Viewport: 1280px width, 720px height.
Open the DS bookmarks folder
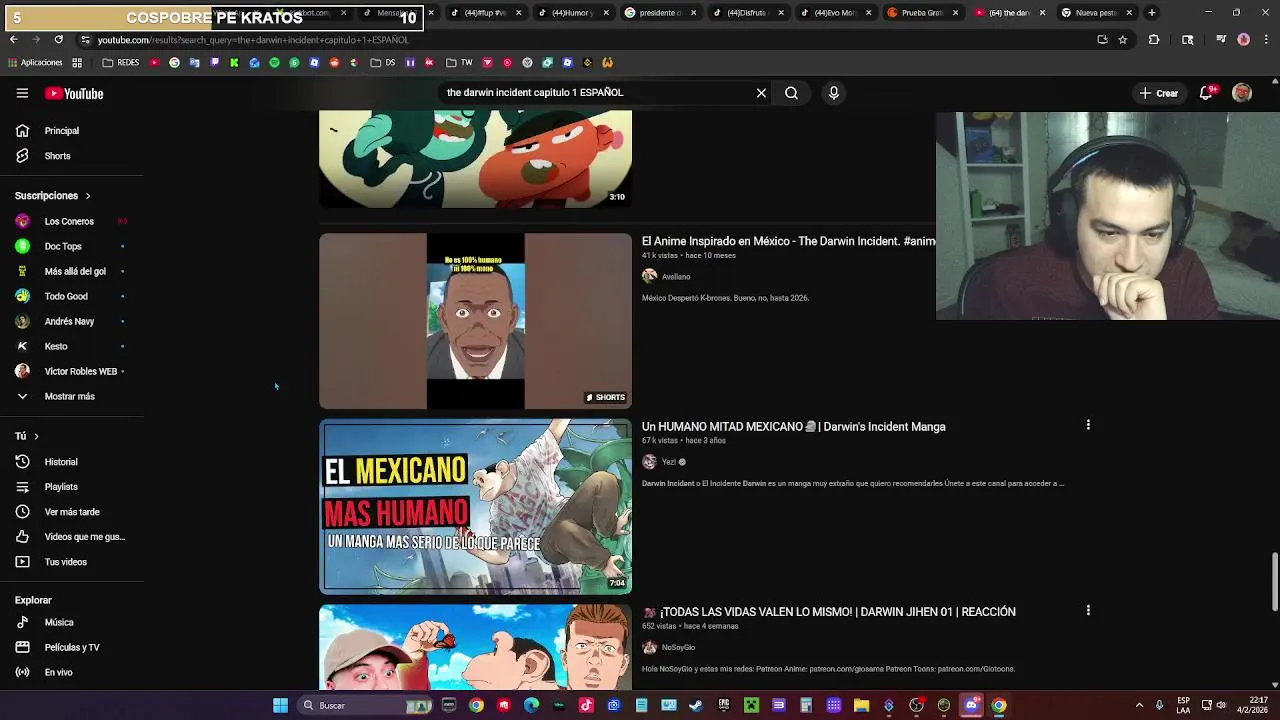point(382,62)
